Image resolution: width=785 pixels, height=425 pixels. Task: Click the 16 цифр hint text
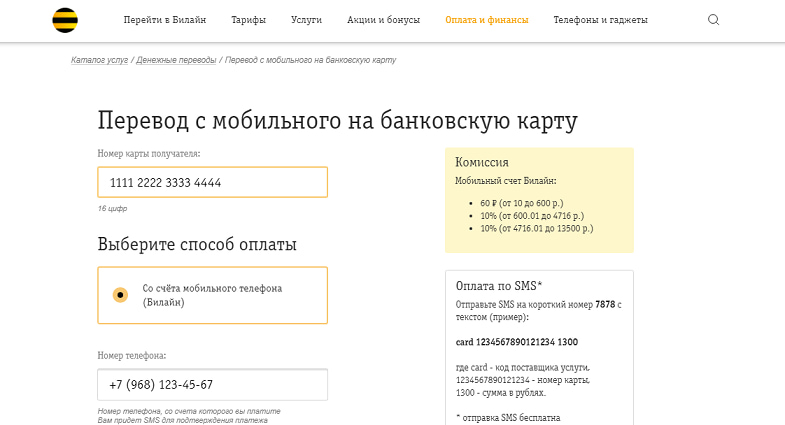coord(112,208)
